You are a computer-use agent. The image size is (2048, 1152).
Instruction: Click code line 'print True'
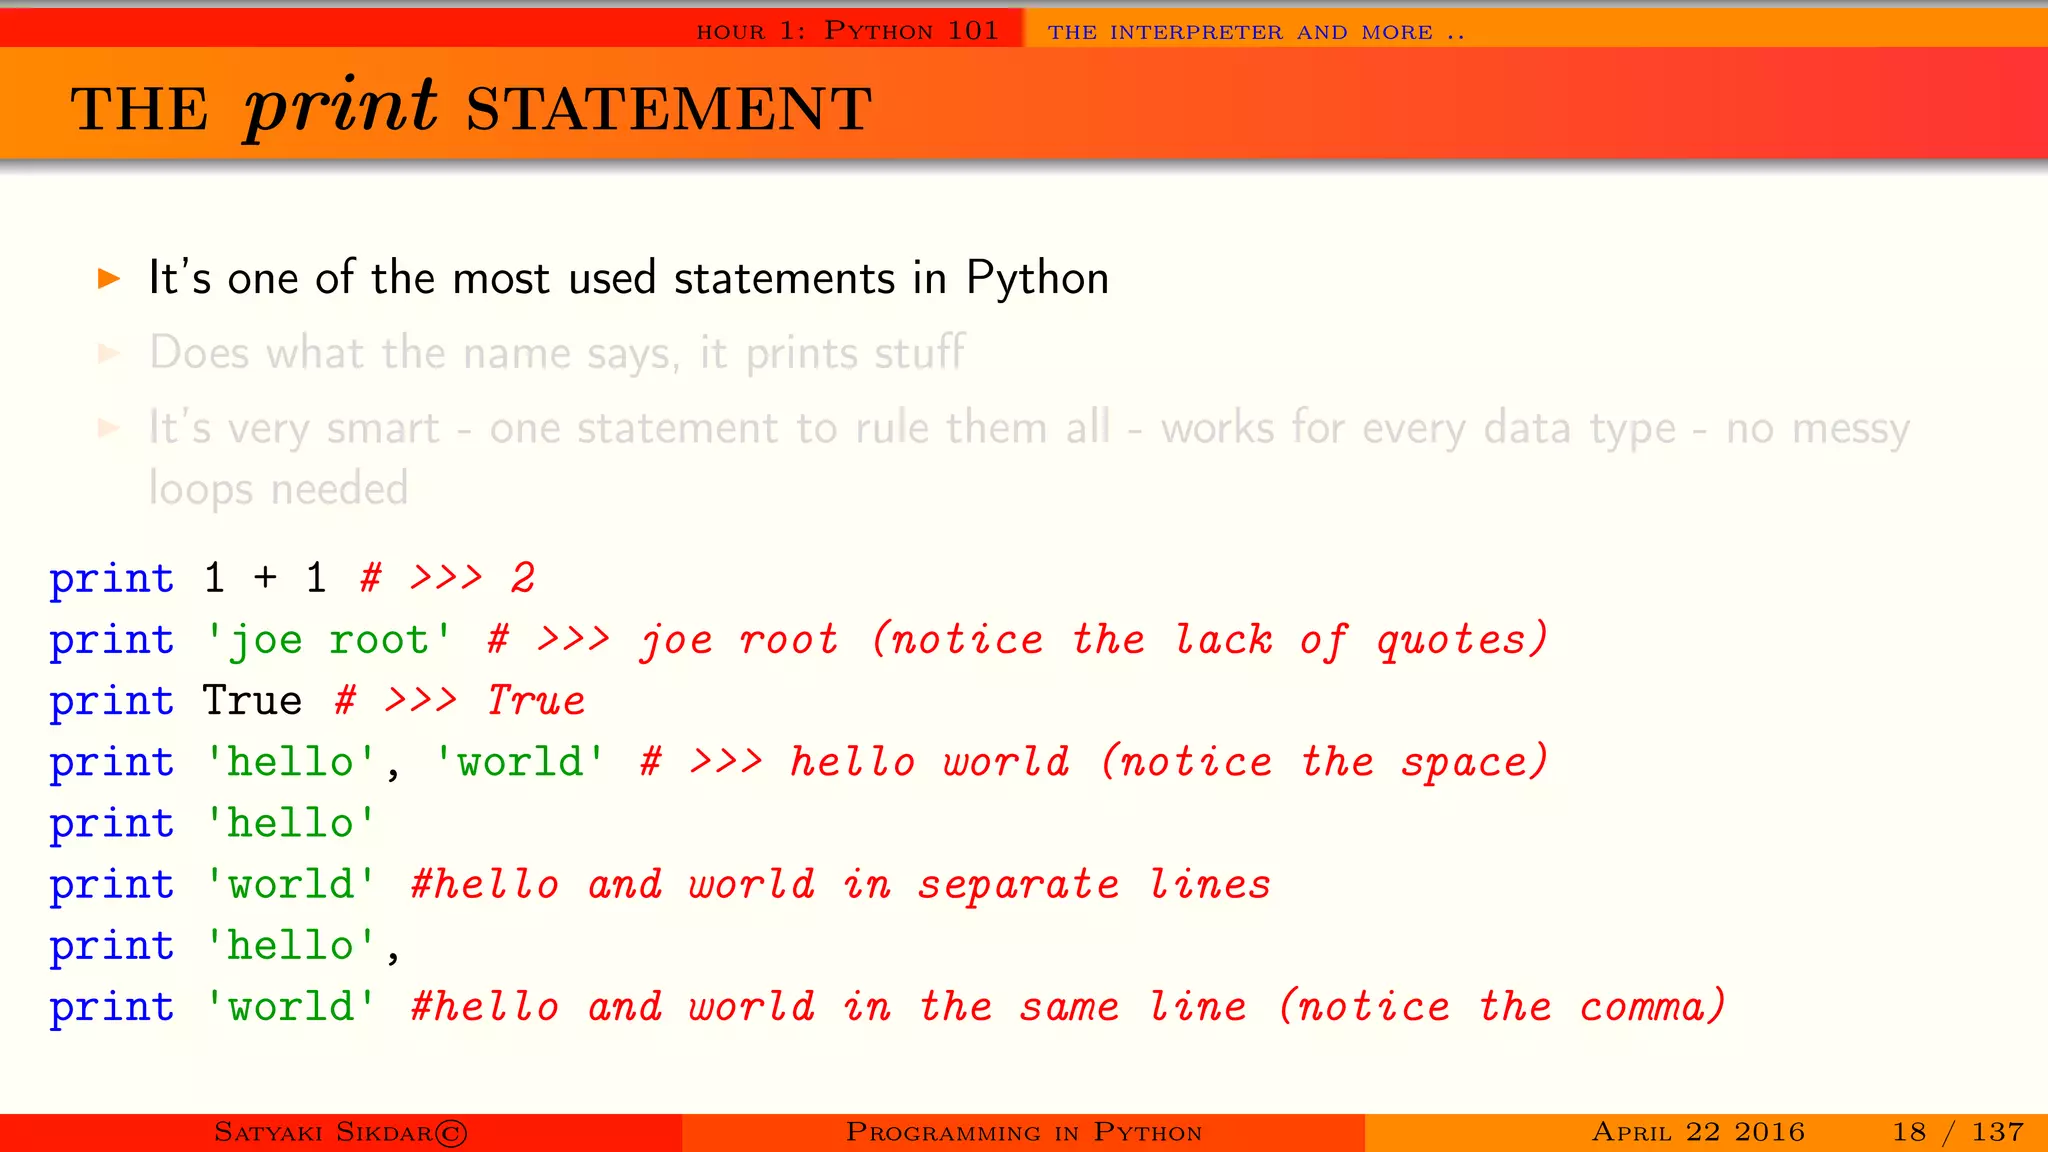pyautogui.click(x=176, y=701)
